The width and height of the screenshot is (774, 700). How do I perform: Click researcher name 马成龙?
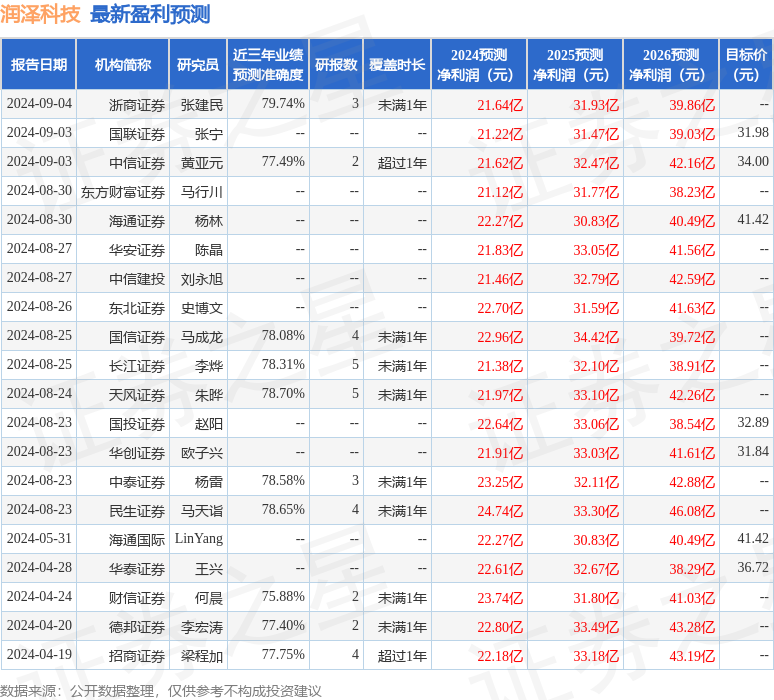(x=202, y=337)
